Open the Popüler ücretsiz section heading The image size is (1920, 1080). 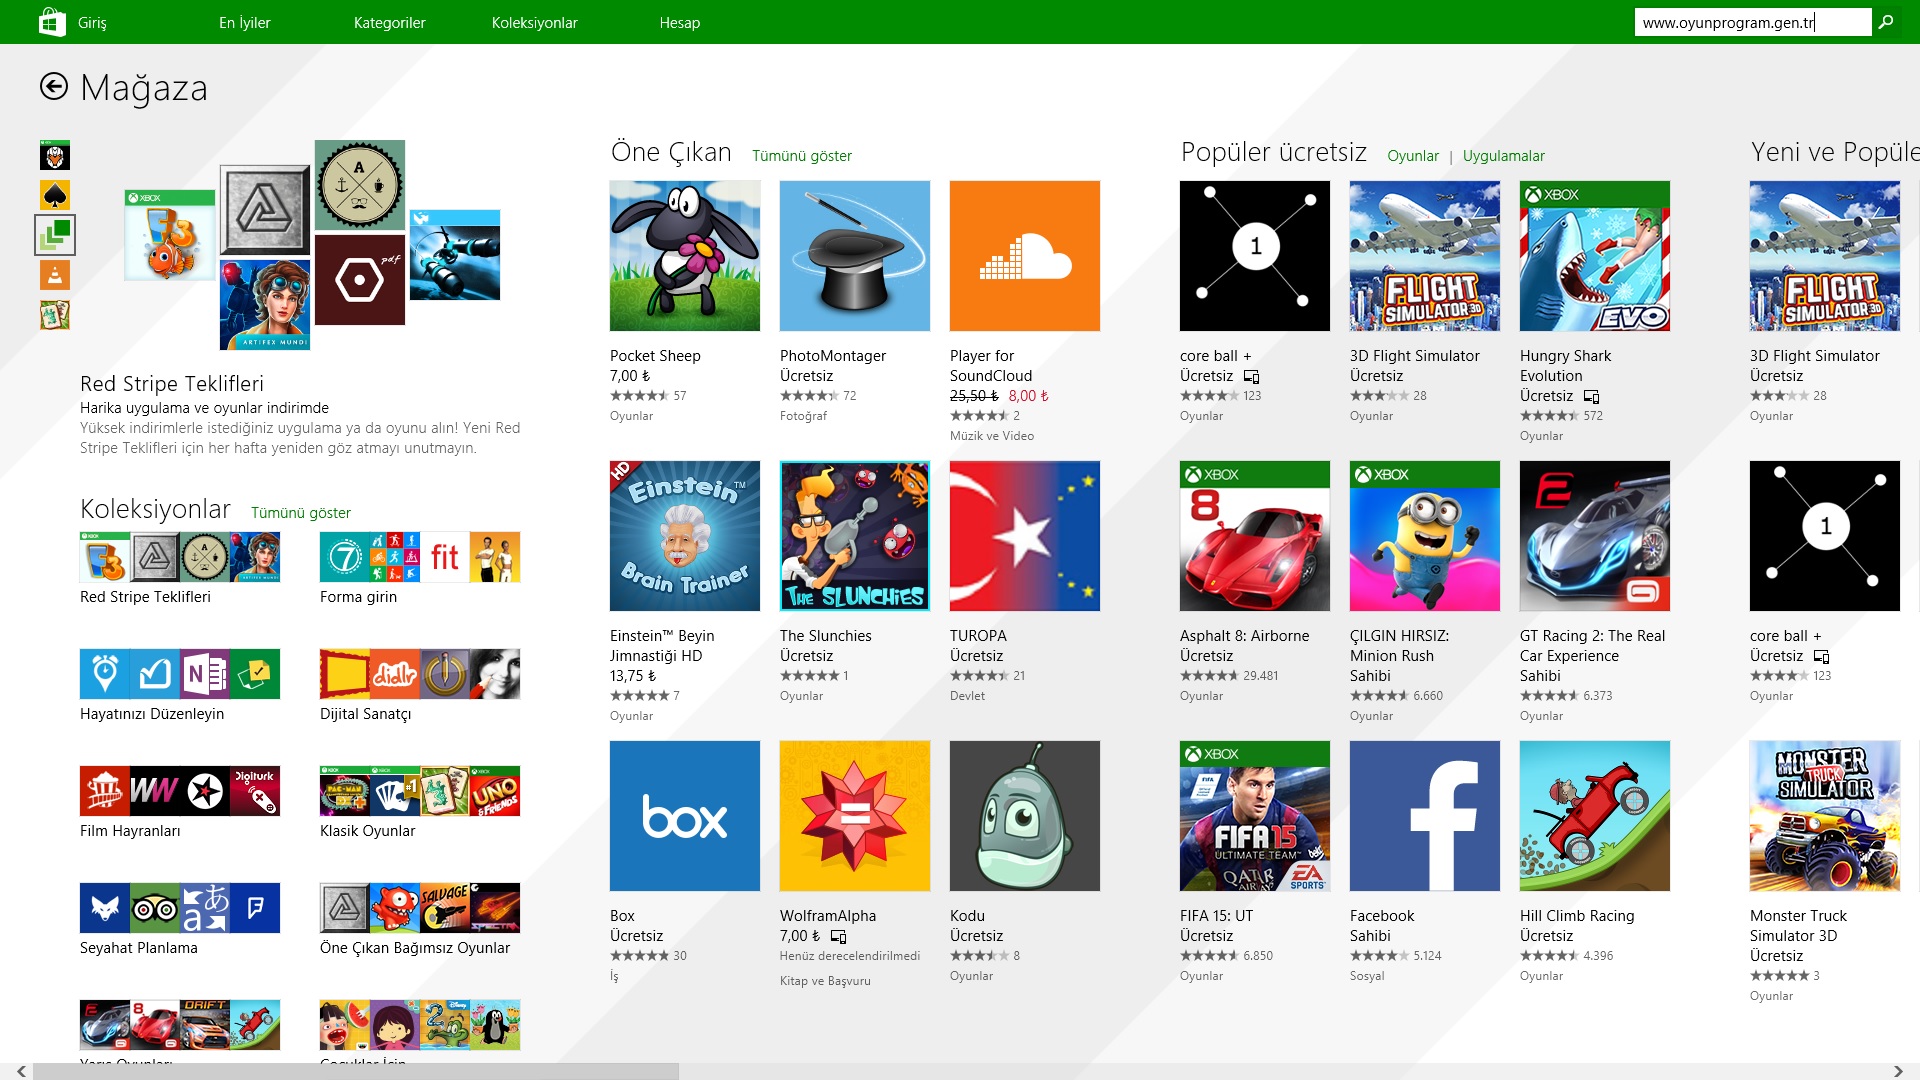1274,152
